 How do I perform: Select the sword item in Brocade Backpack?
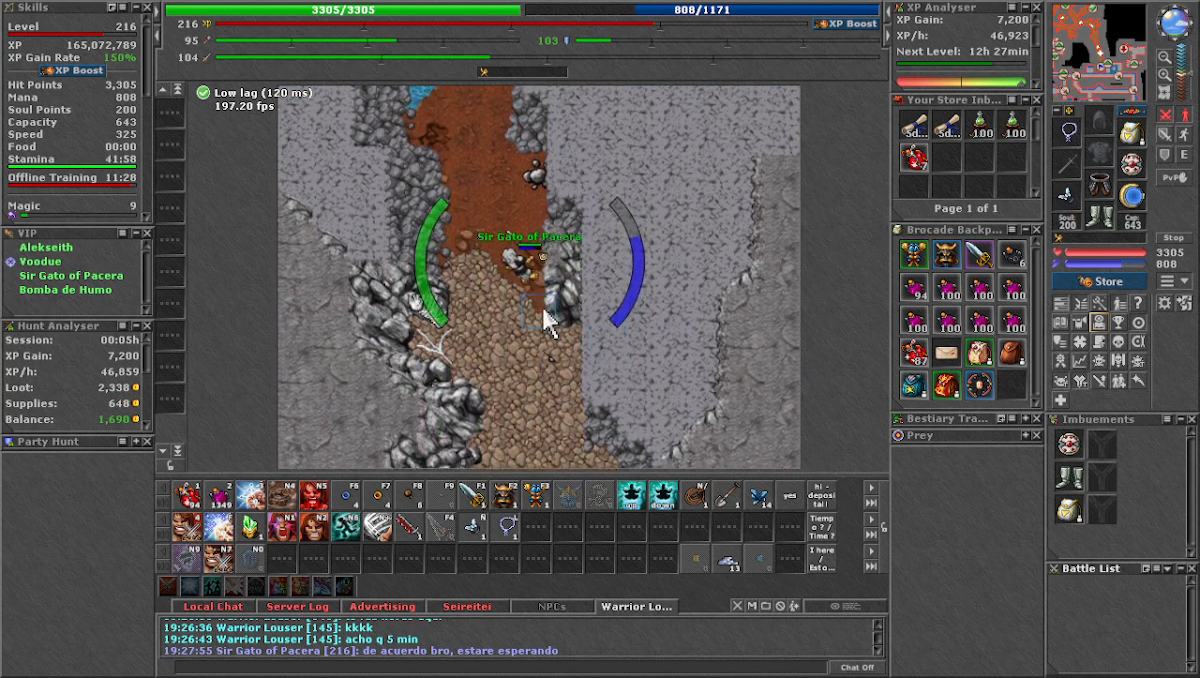point(979,253)
